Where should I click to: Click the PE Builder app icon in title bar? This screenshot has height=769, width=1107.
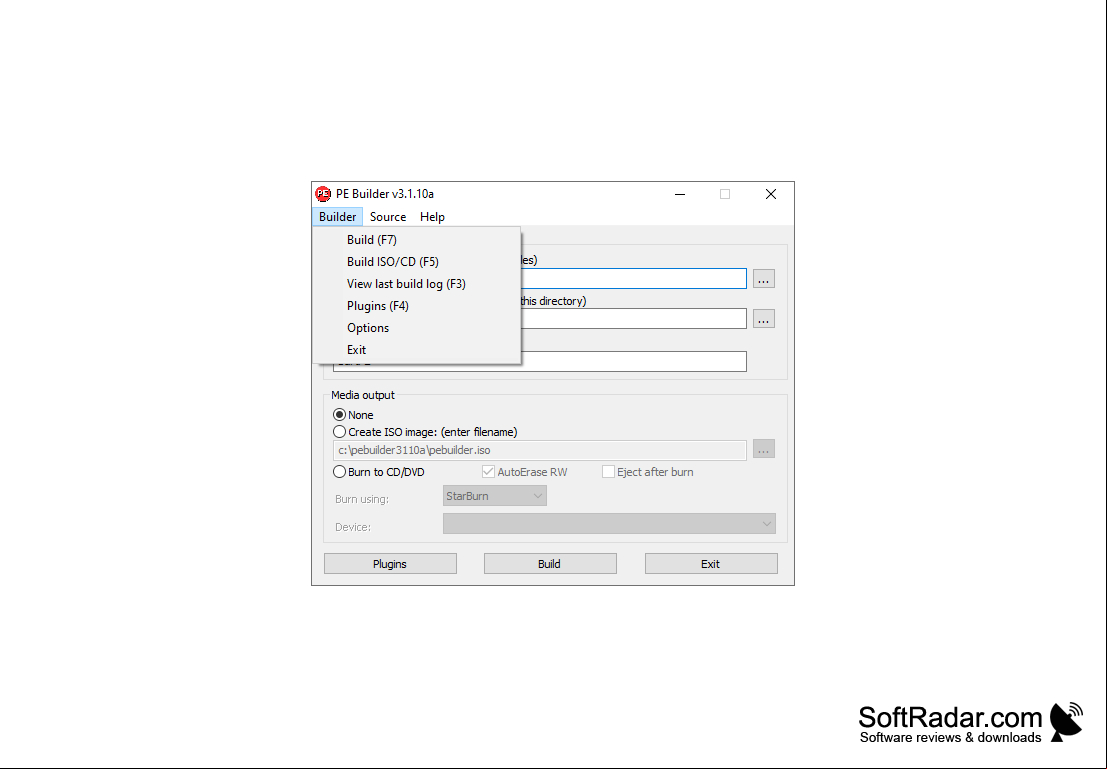point(323,193)
